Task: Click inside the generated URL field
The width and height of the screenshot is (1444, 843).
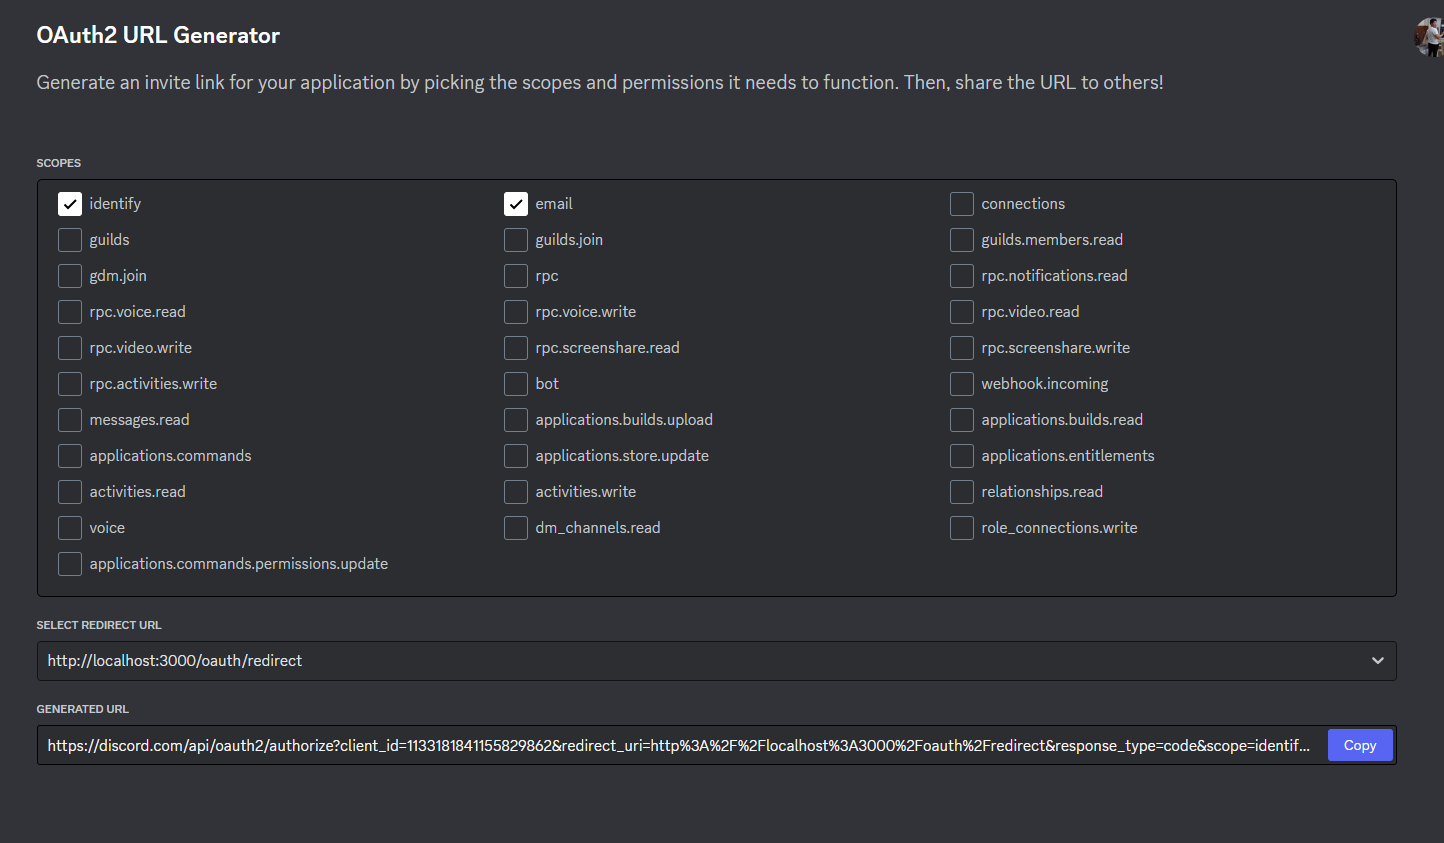Action: point(680,745)
